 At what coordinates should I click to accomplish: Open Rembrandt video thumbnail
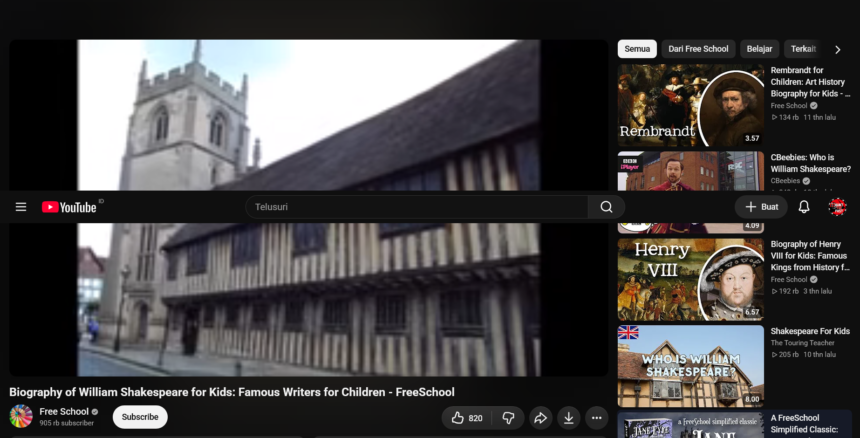coord(691,105)
